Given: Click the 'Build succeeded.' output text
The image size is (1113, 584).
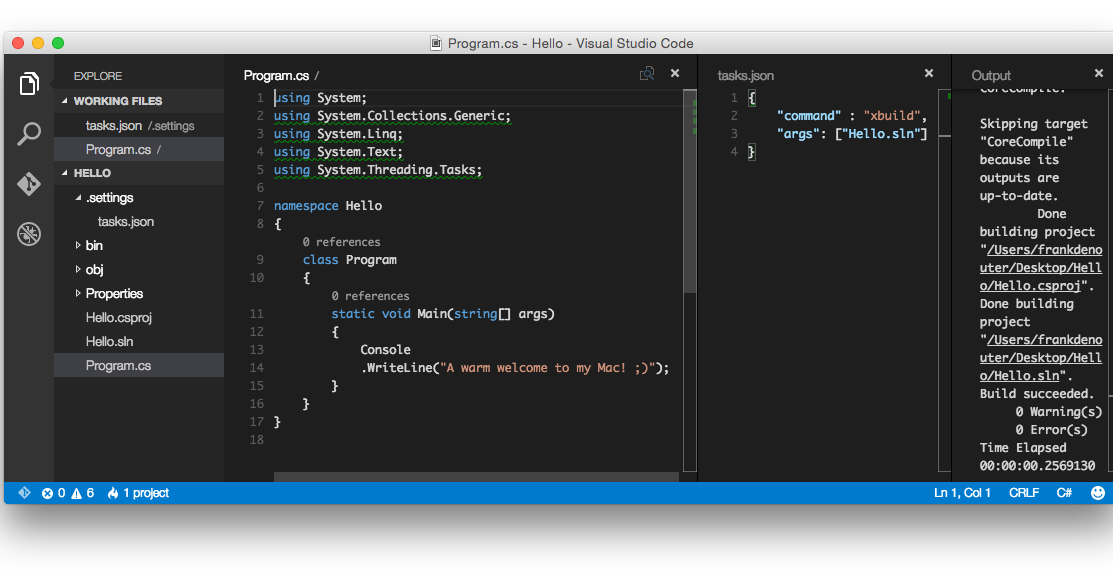Looking at the screenshot, I should [x=1036, y=394].
